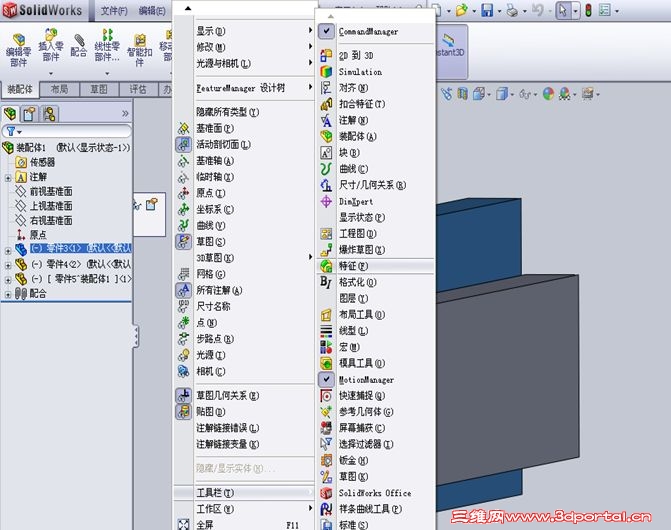Open the 编辑(E) menu
The image size is (671, 530).
tap(152, 11)
